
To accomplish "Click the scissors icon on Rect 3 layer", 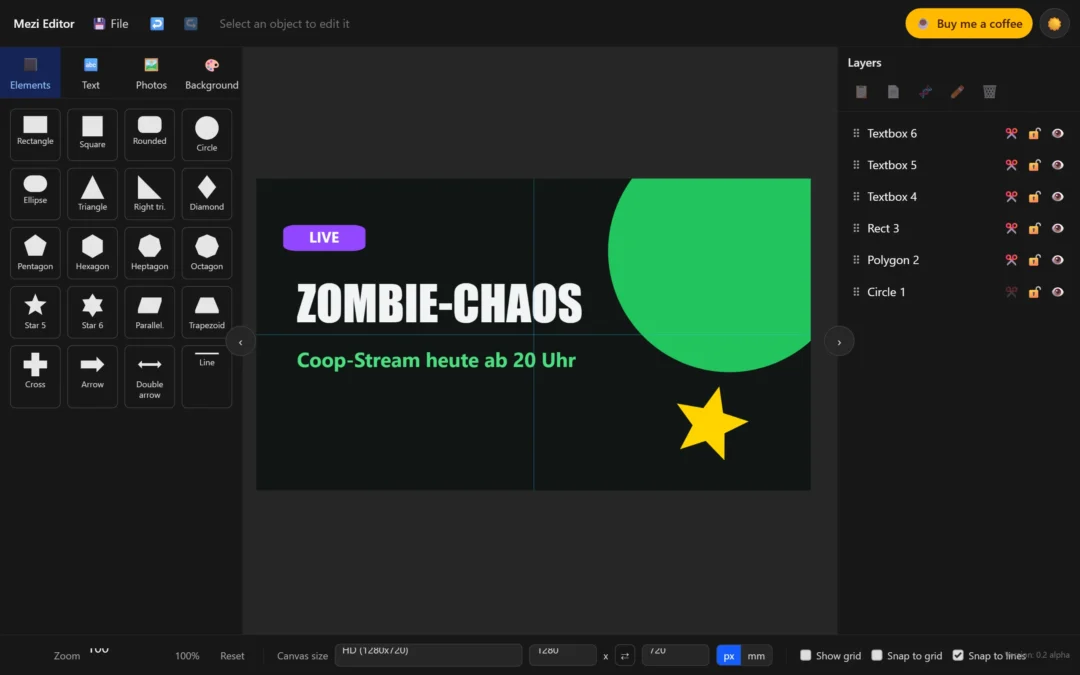I will pyautogui.click(x=1011, y=228).
